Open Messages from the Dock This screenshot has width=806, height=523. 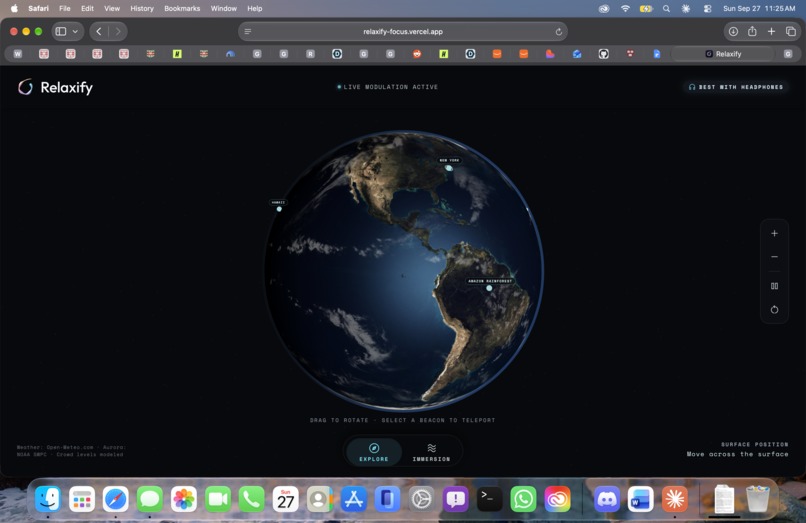[x=150, y=499]
